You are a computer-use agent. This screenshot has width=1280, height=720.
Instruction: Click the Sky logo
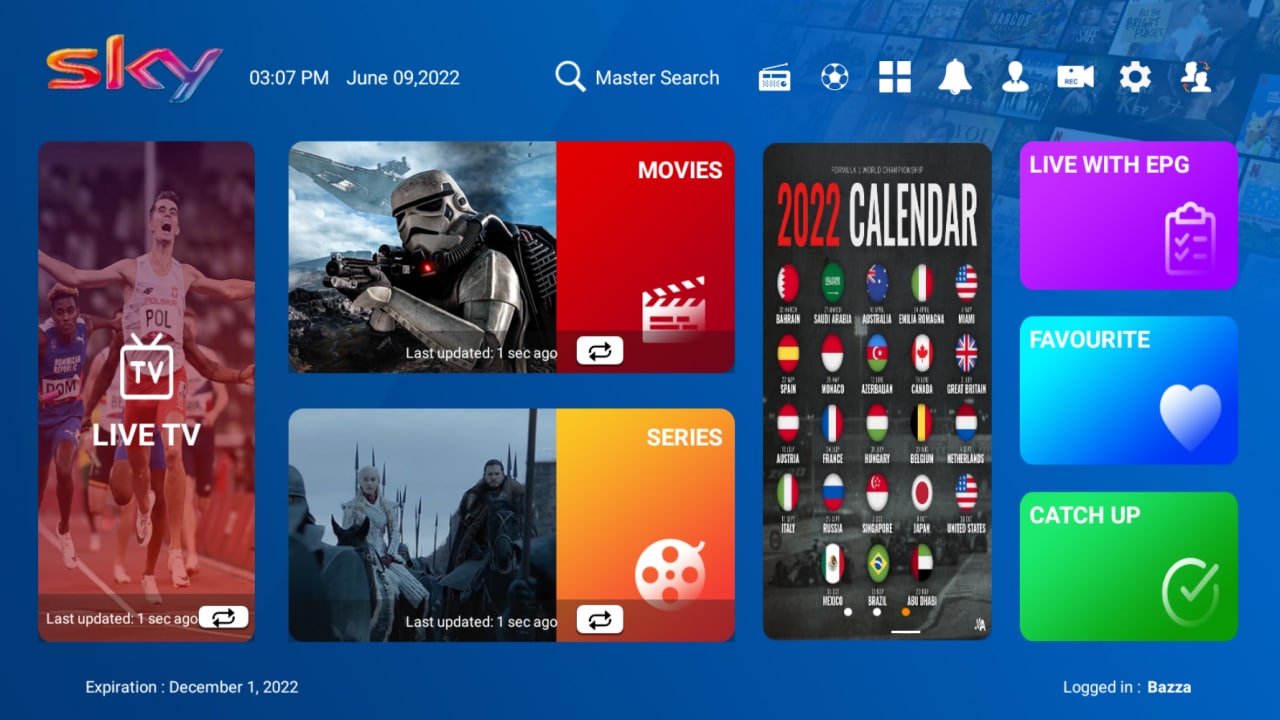point(134,68)
